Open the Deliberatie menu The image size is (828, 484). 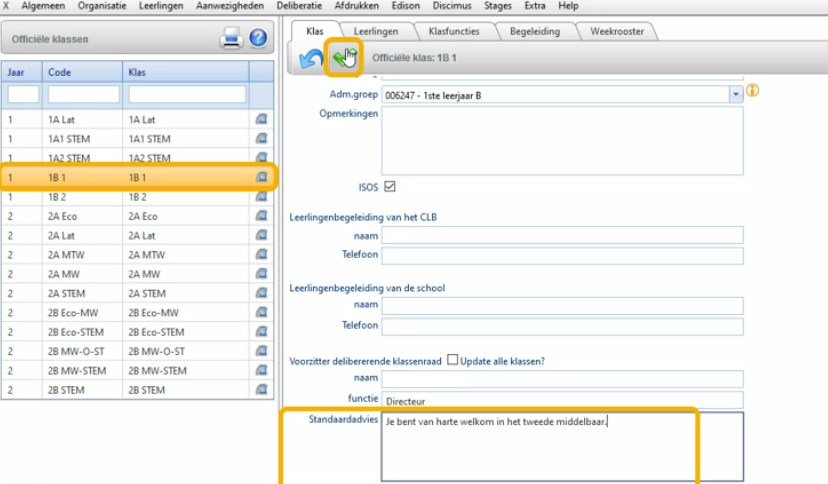[x=299, y=6]
